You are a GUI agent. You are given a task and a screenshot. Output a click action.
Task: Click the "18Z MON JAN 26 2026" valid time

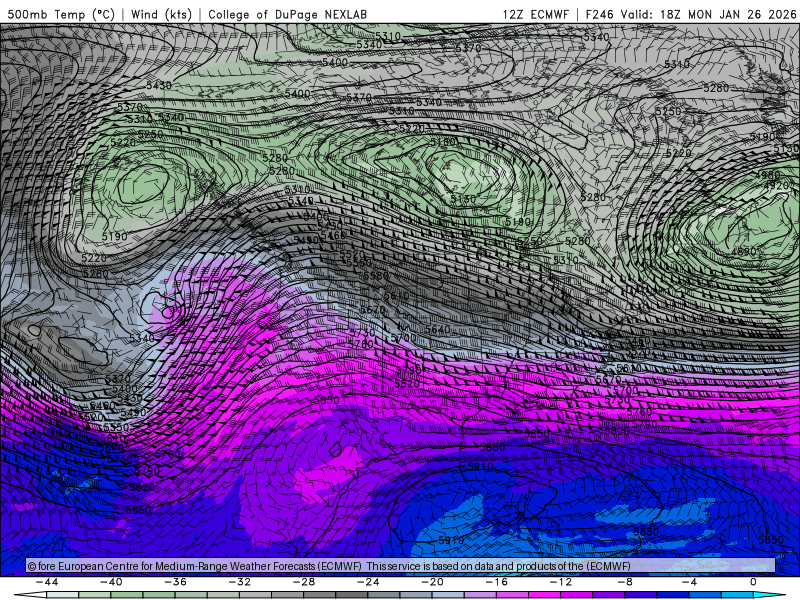click(728, 14)
